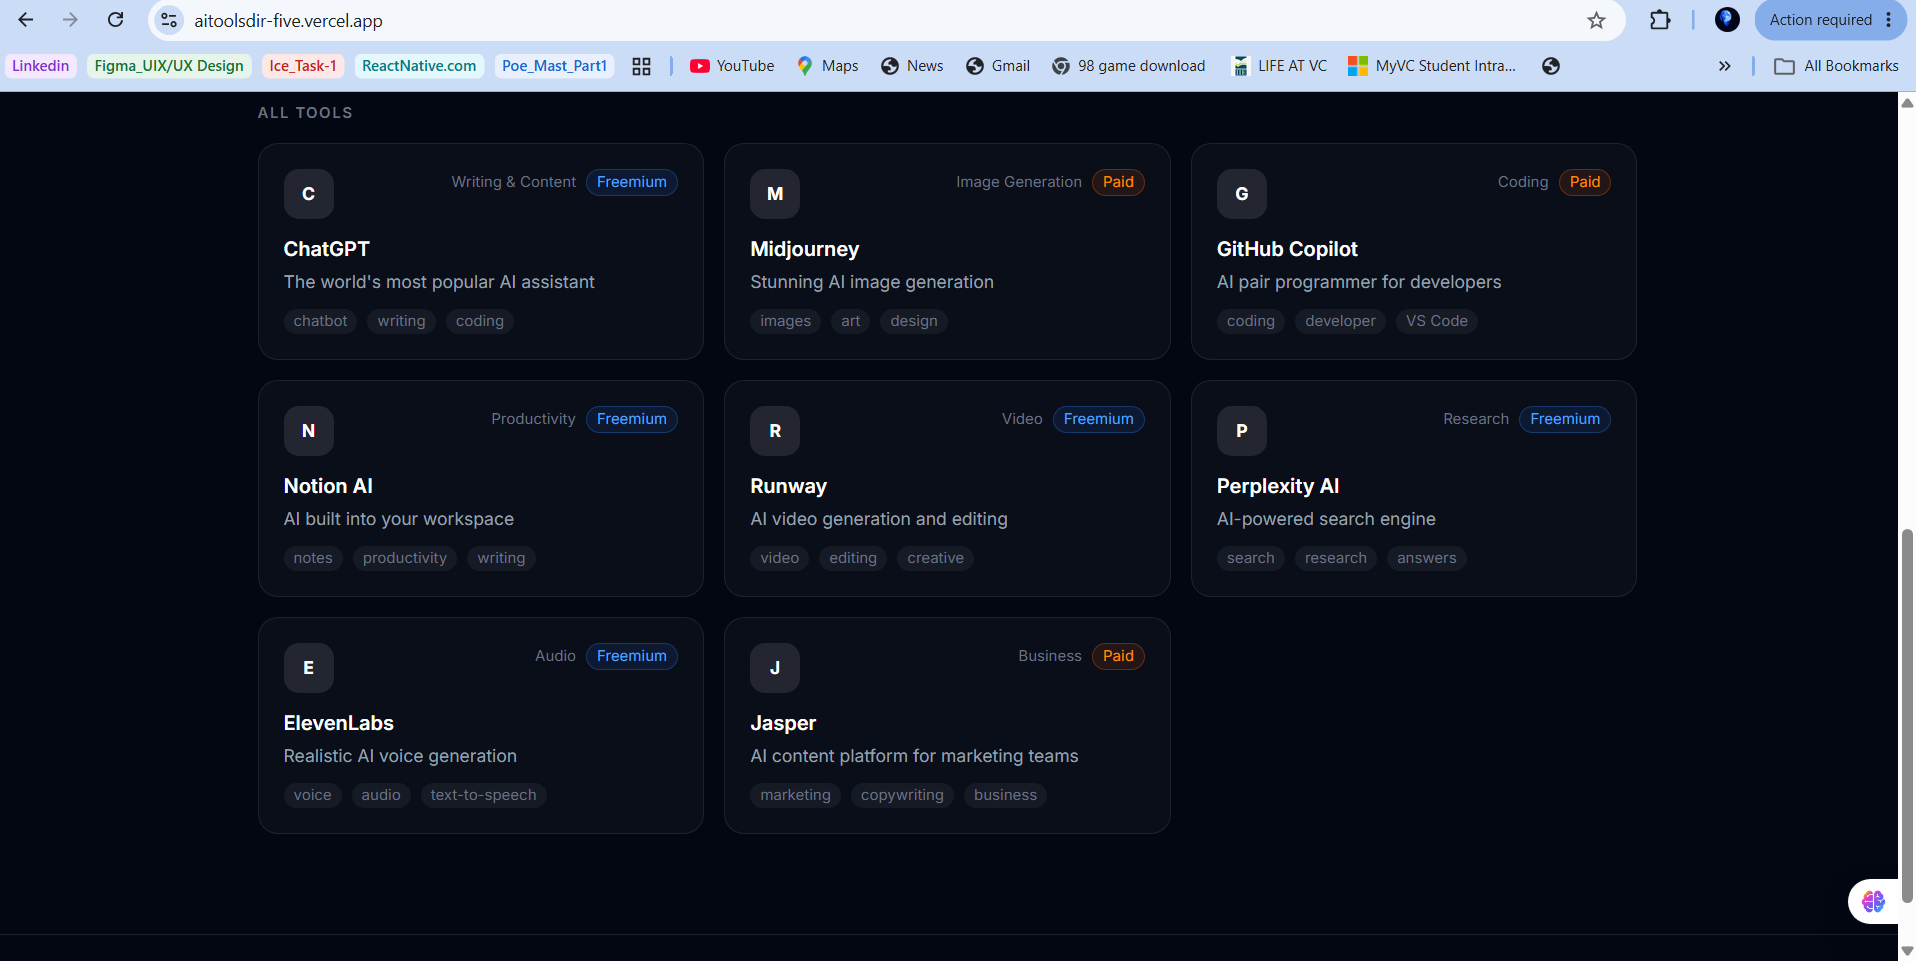Open the YouTube bookmark
Screen dimensions: 1916x961
pyautogui.click(x=732, y=66)
